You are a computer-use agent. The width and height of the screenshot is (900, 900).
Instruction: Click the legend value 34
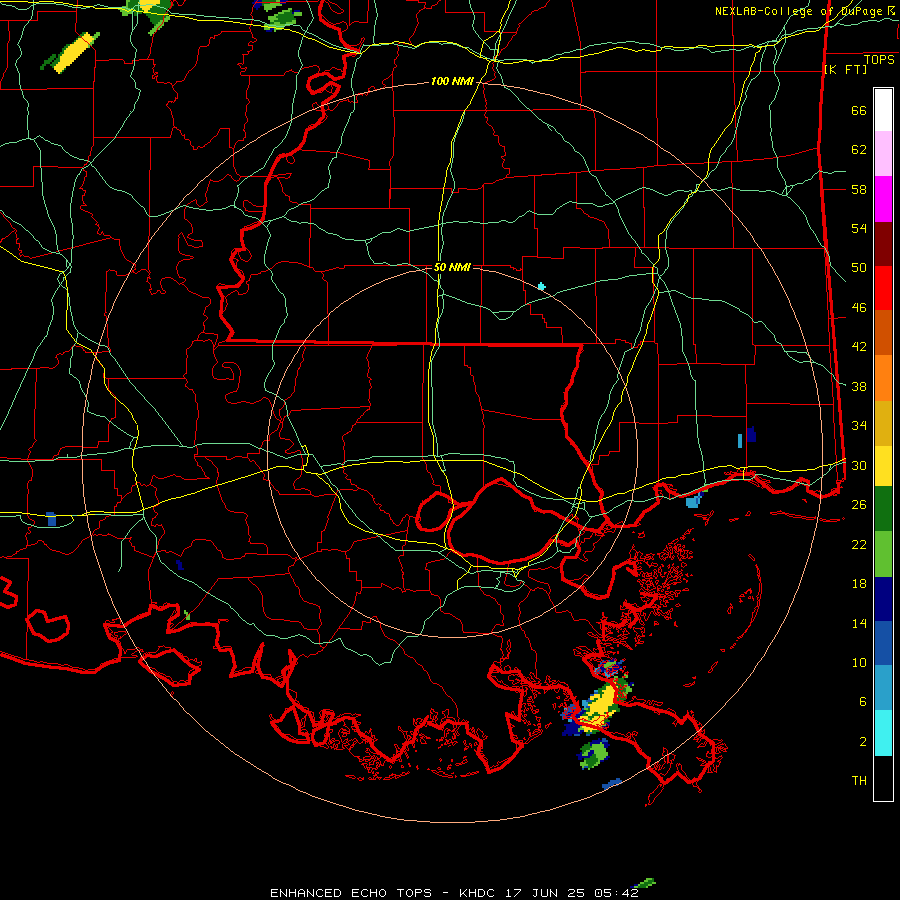(x=859, y=426)
